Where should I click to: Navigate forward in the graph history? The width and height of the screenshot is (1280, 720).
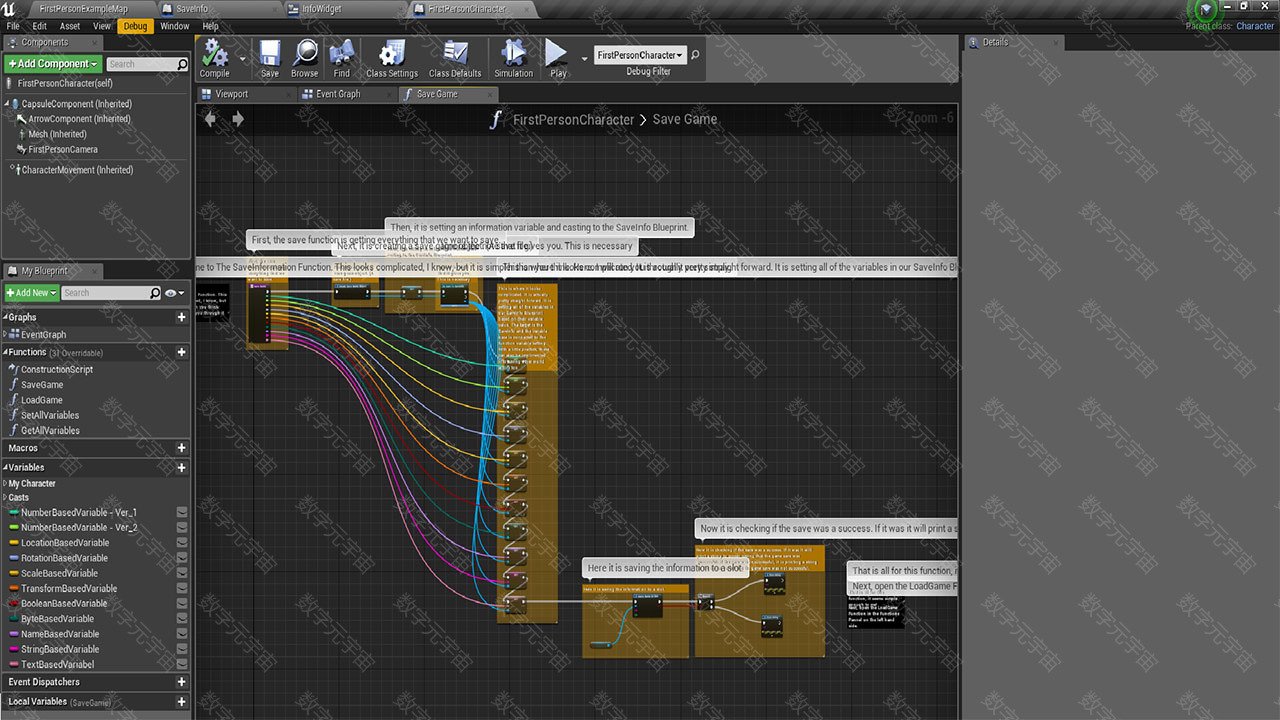(238, 119)
